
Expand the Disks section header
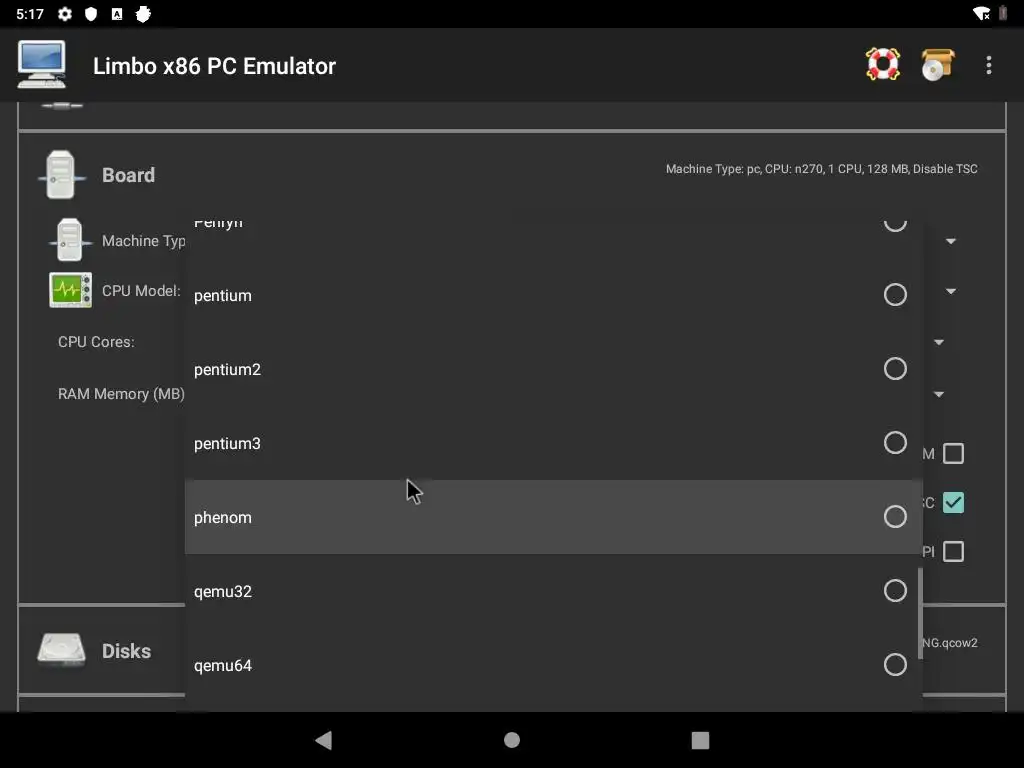click(x=126, y=650)
